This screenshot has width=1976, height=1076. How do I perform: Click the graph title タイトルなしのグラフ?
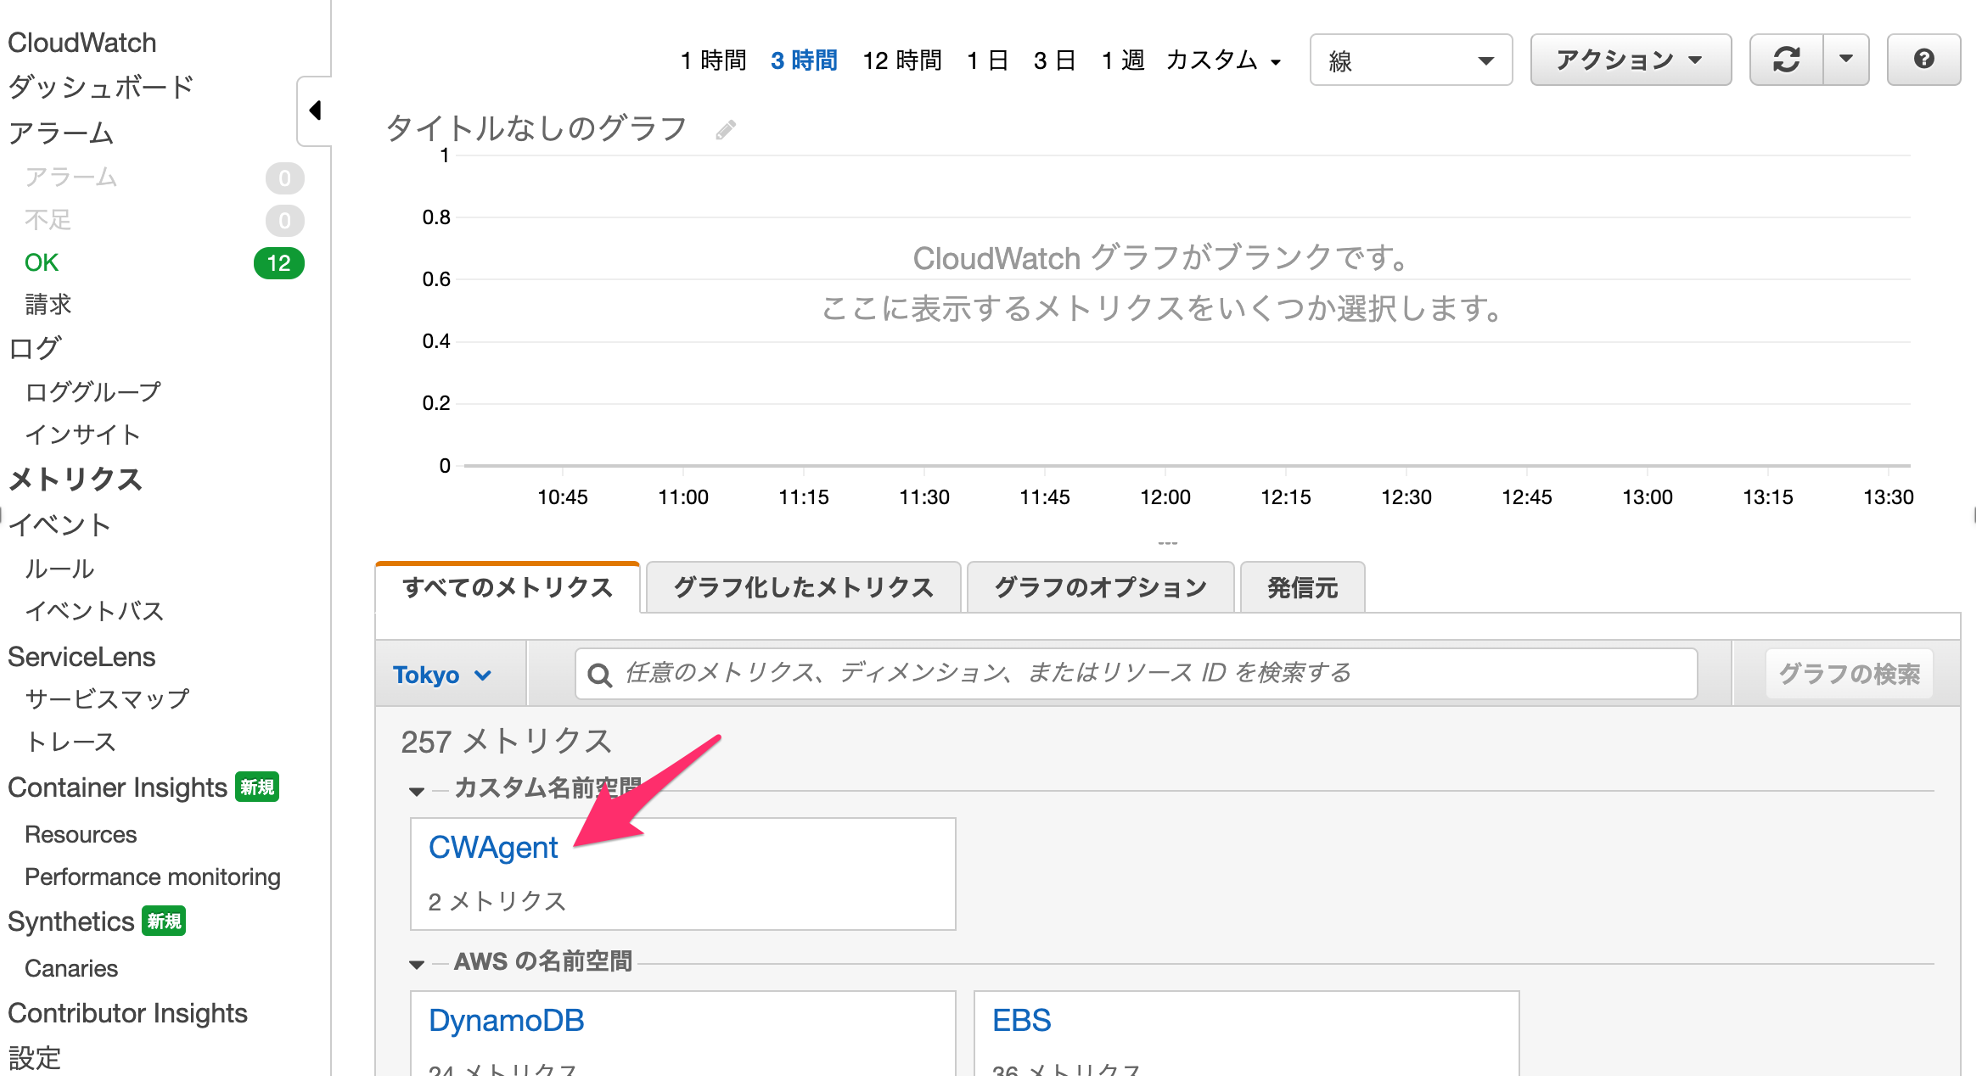(536, 128)
